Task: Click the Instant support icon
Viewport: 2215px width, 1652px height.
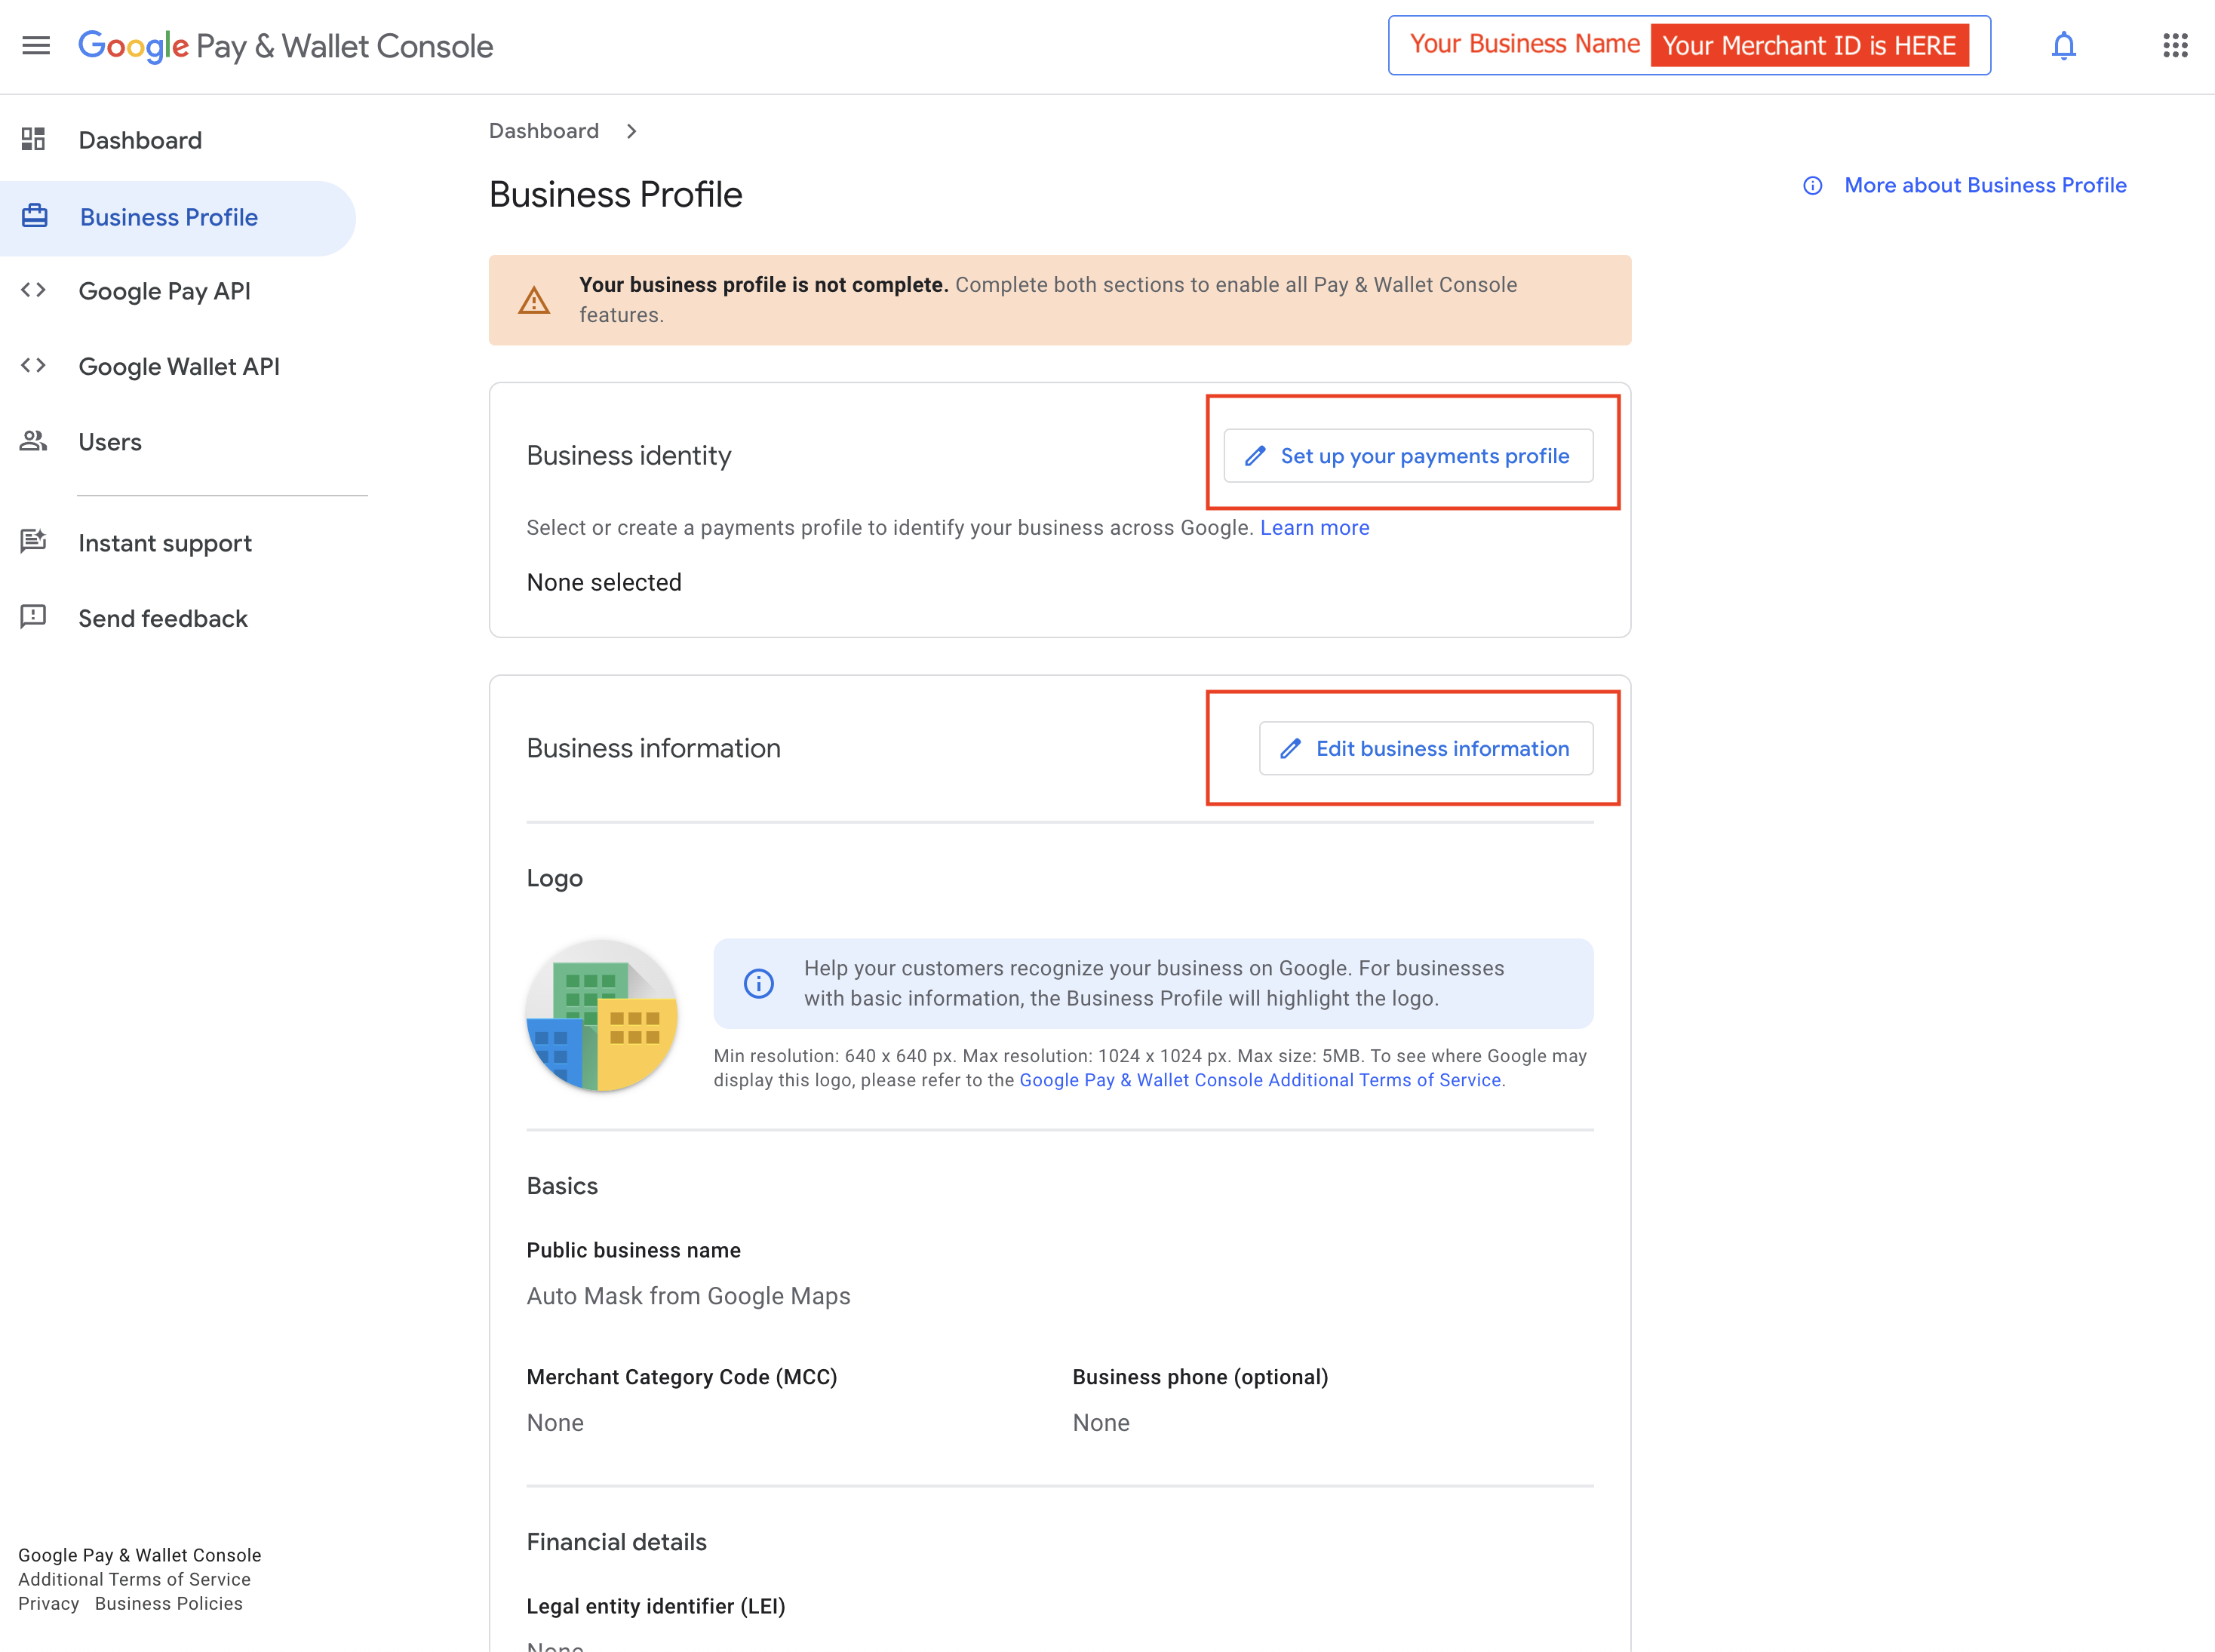Action: [34, 542]
